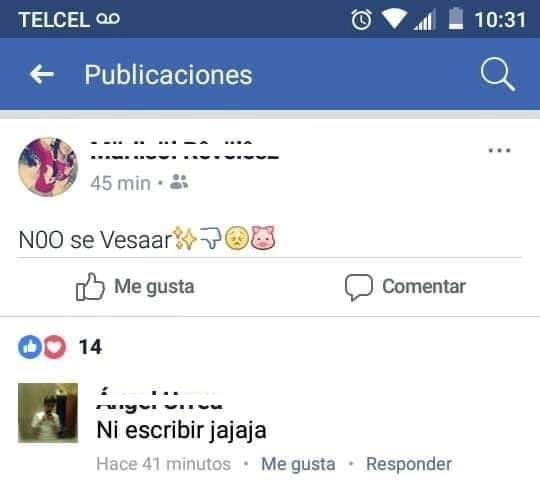Tap the battery icon in the status bar
The image size is (540, 494).
[456, 19]
